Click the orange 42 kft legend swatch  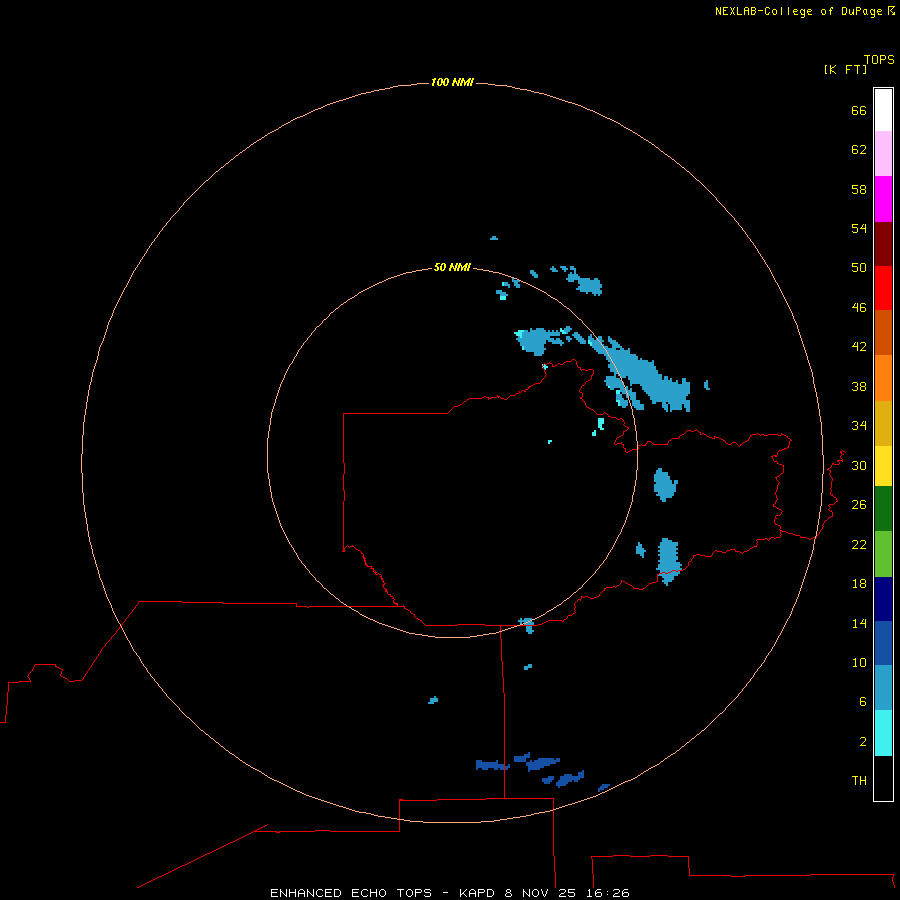coord(883,378)
